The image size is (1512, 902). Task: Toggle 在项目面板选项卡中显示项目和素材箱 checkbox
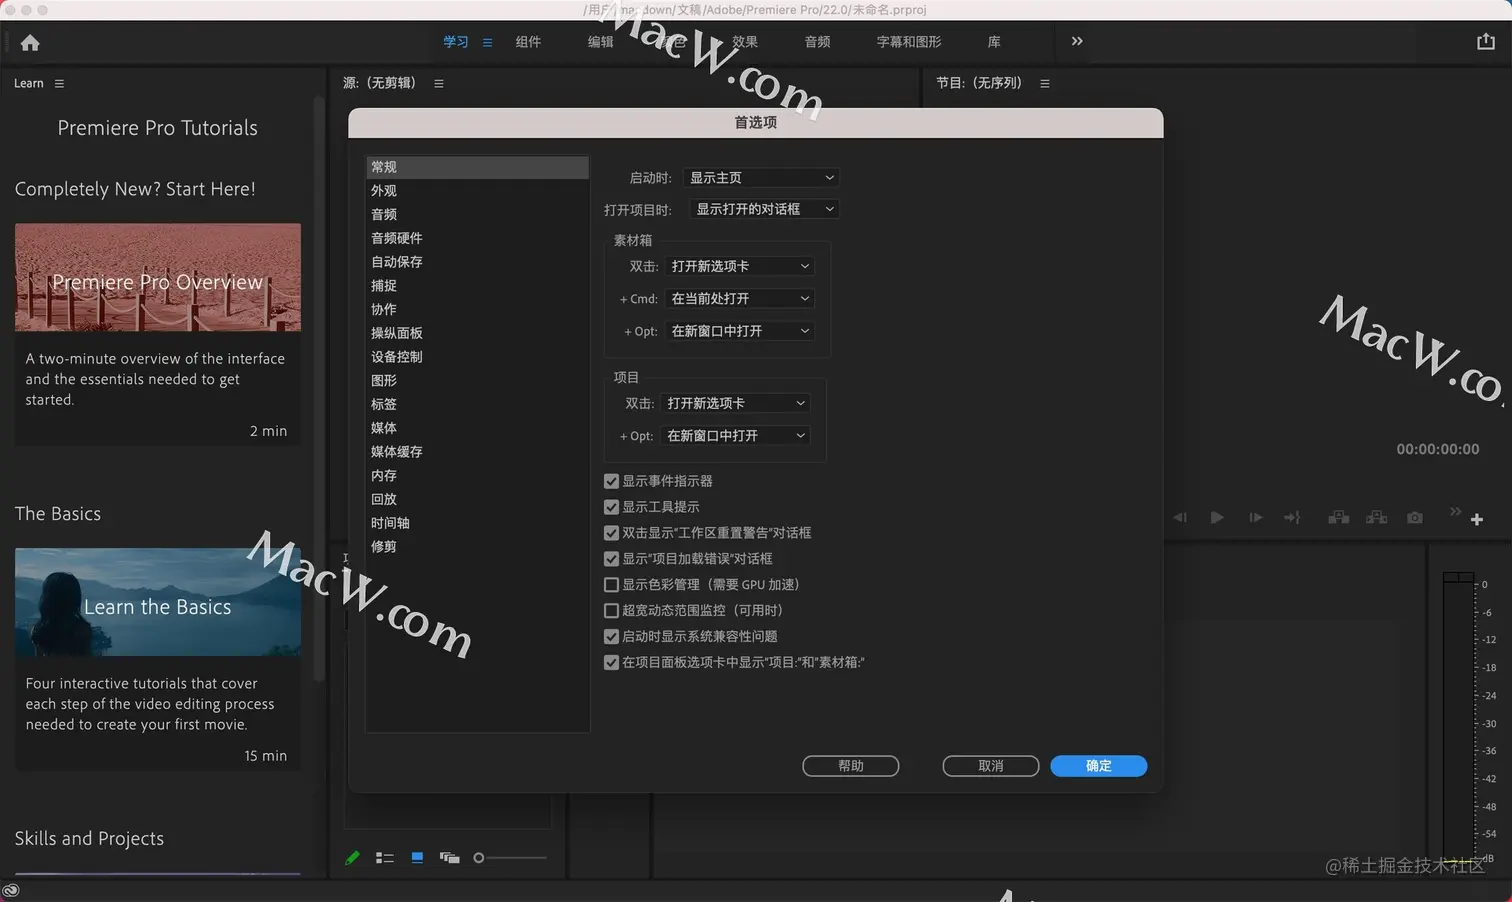coord(611,662)
